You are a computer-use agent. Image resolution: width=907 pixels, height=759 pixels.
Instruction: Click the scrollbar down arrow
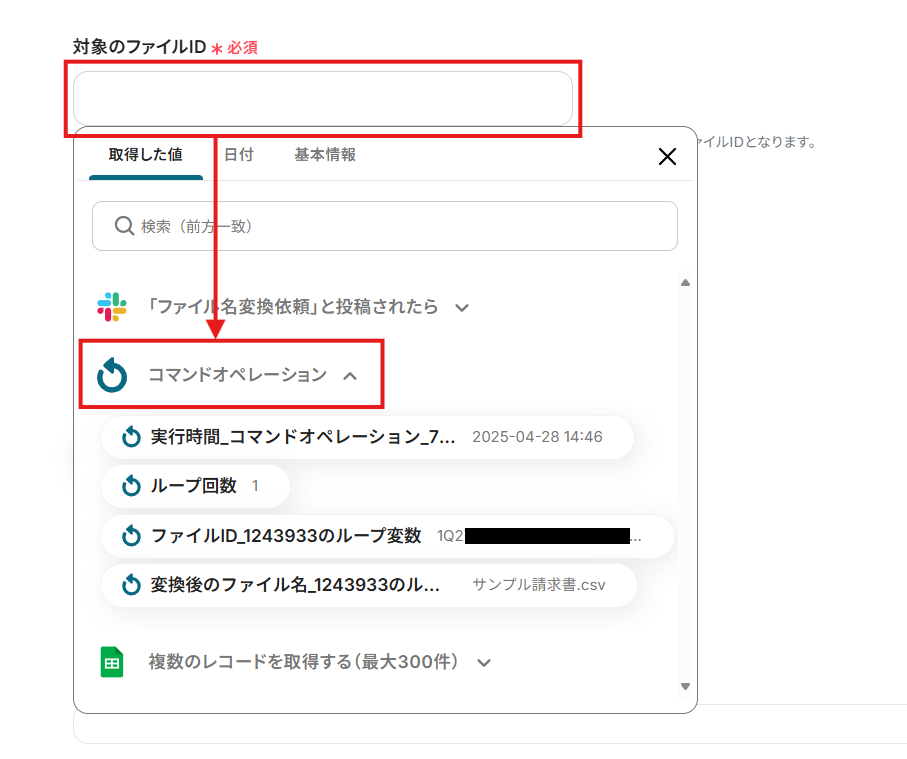coord(685,687)
